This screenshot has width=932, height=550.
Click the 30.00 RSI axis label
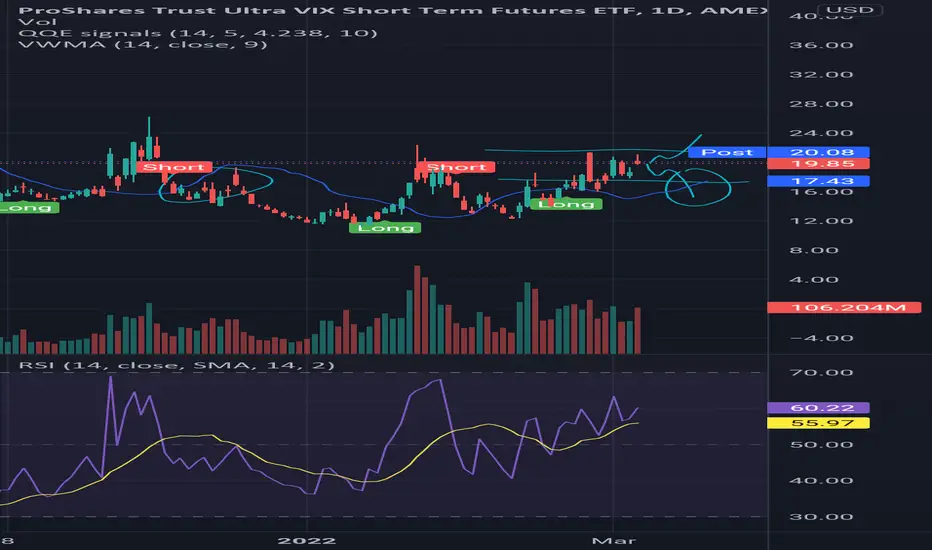point(821,517)
